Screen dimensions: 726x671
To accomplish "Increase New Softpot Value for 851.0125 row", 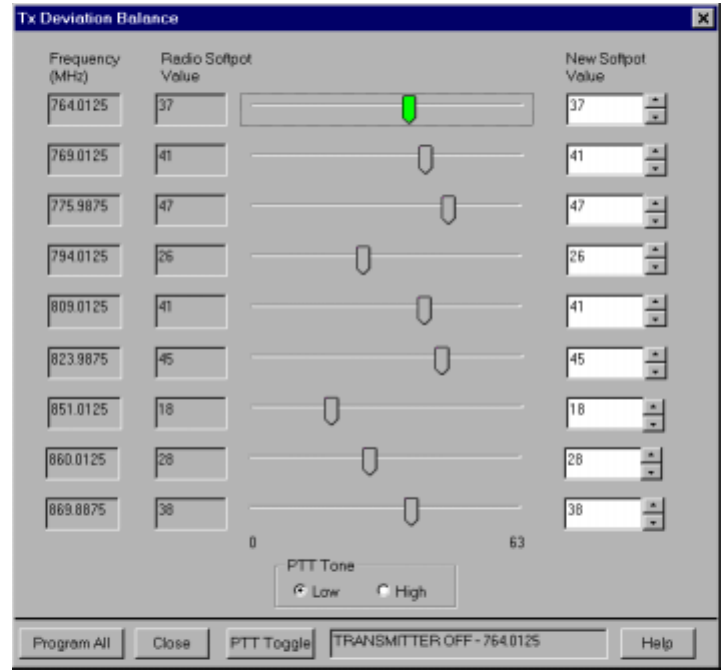I will [x=653, y=407].
